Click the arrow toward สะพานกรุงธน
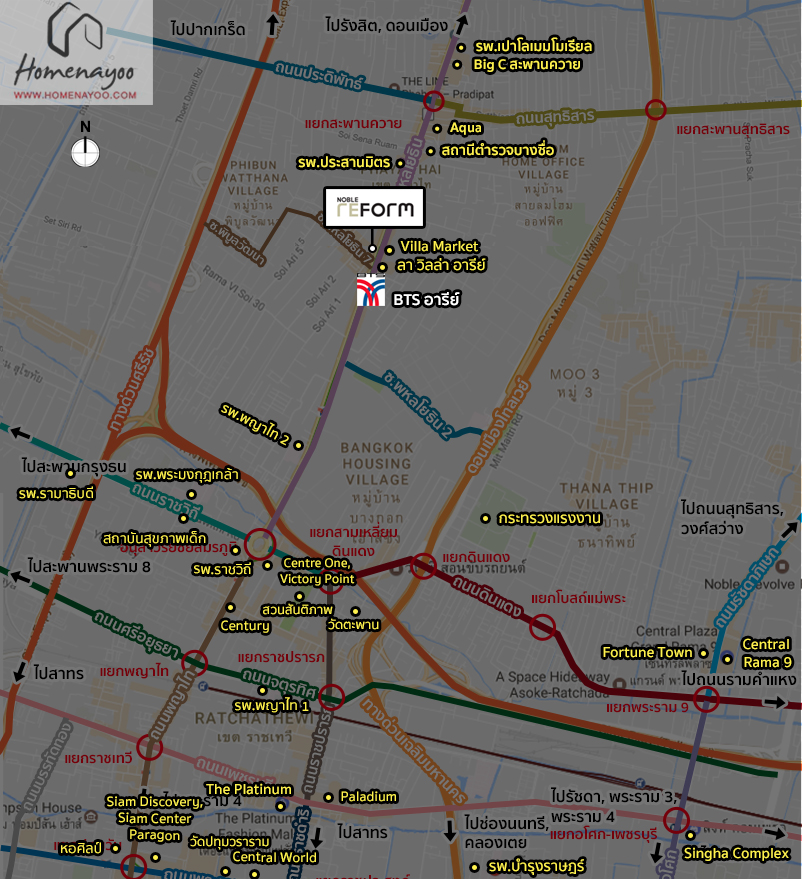 (20, 433)
